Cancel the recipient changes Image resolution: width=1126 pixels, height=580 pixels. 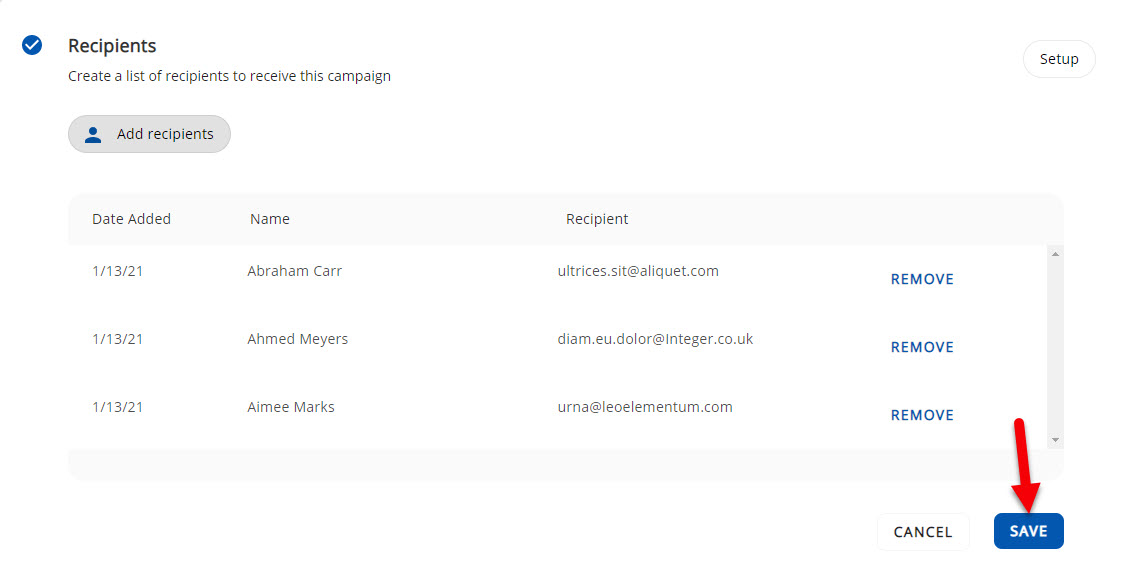922,532
